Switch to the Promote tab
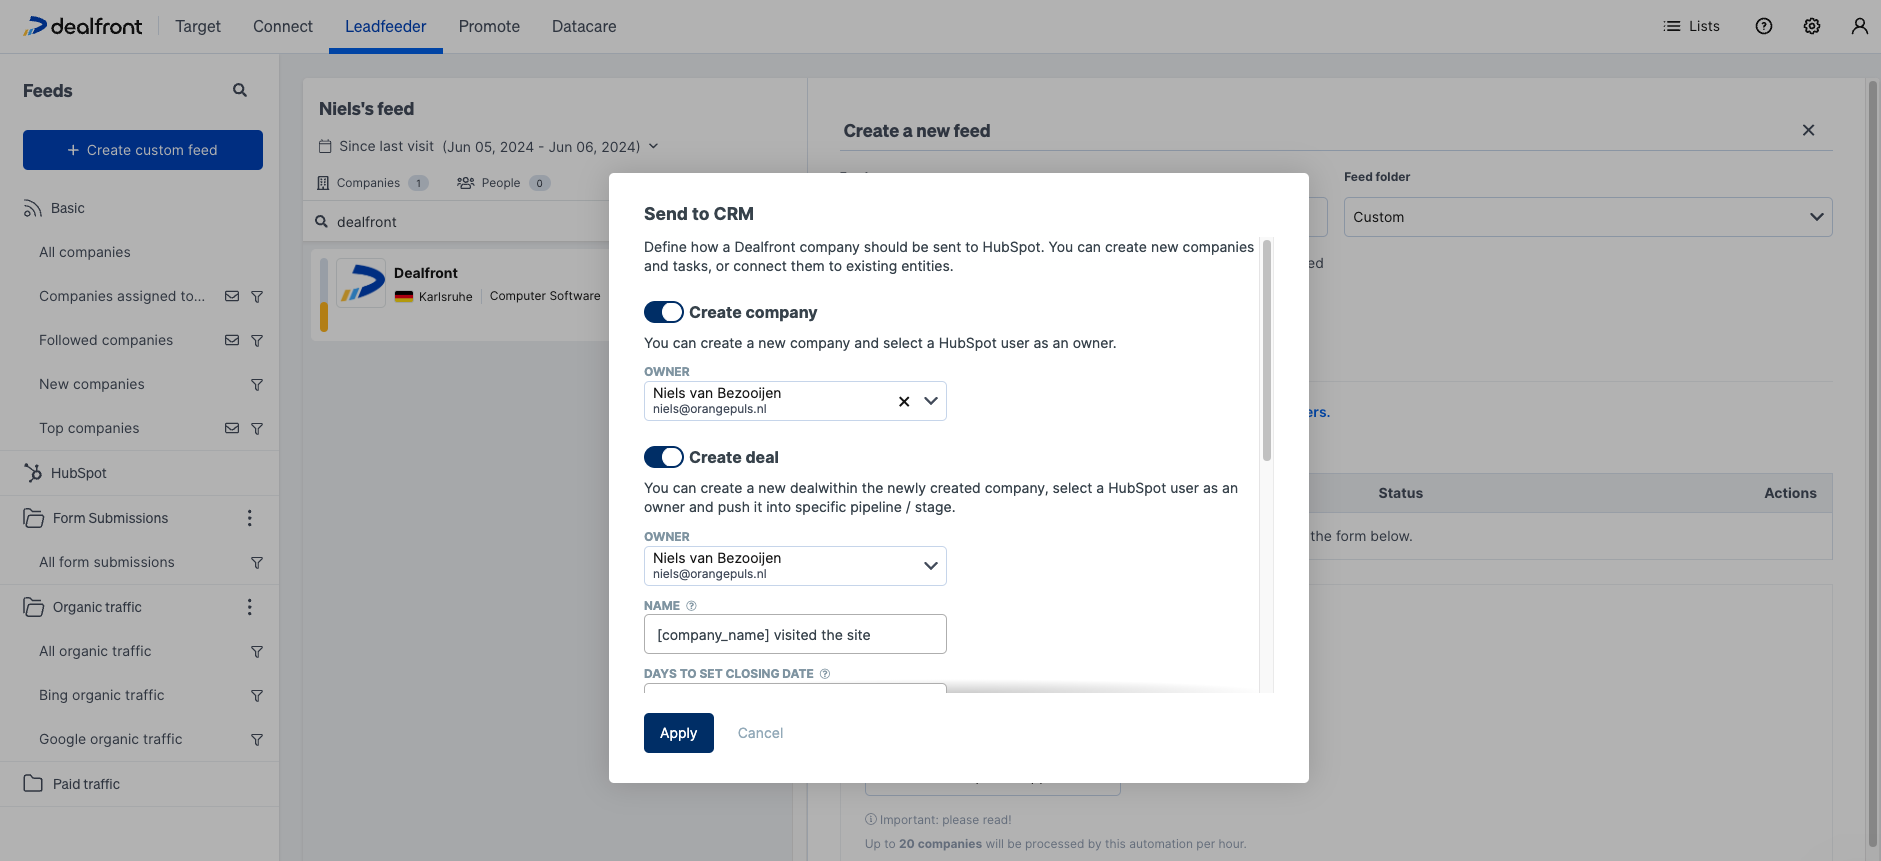The width and height of the screenshot is (1881, 861). (x=489, y=26)
